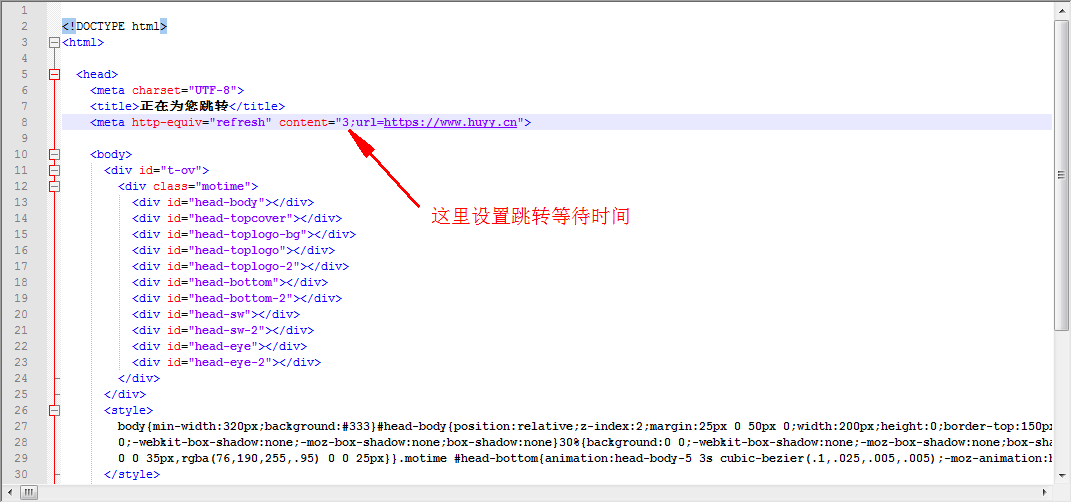Image resolution: width=1072 pixels, height=503 pixels.
Task: Click the "head-topcover" id value
Action: tap(243, 218)
